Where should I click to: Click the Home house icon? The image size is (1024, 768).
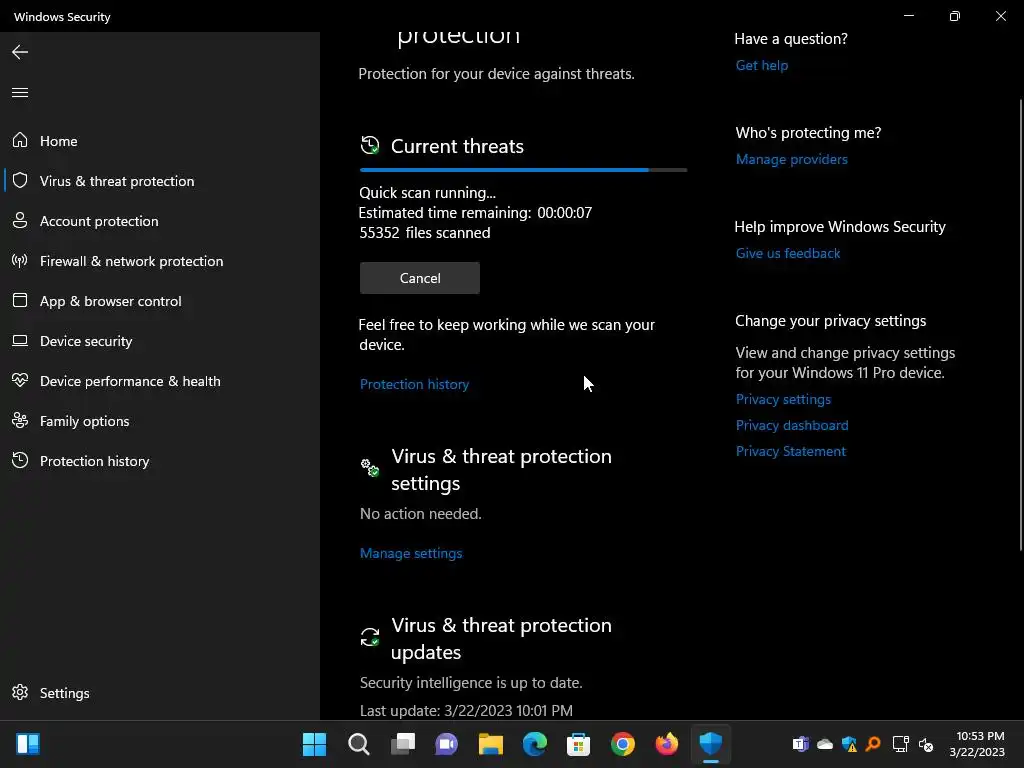[x=20, y=140]
